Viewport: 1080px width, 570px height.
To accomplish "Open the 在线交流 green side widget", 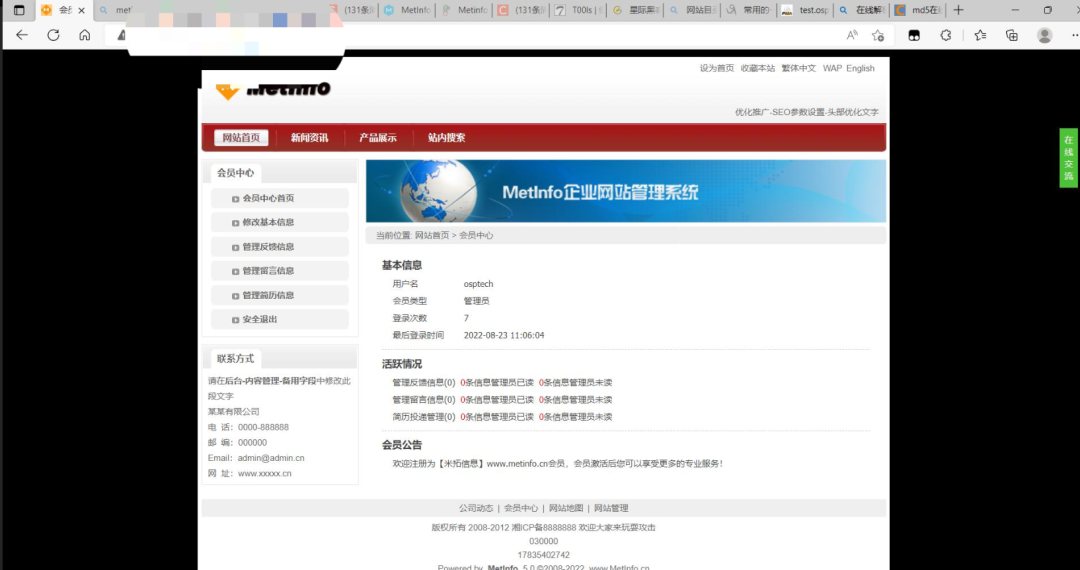I will [x=1068, y=158].
